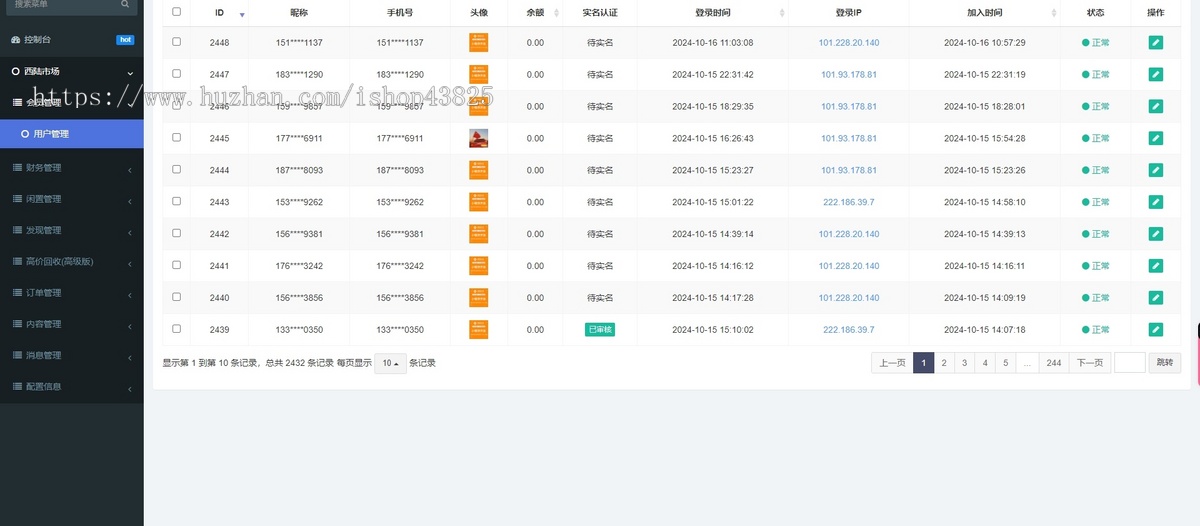This screenshot has width=1200, height=526.
Task: Toggle the select-all checkbox in the header
Action: click(x=177, y=12)
